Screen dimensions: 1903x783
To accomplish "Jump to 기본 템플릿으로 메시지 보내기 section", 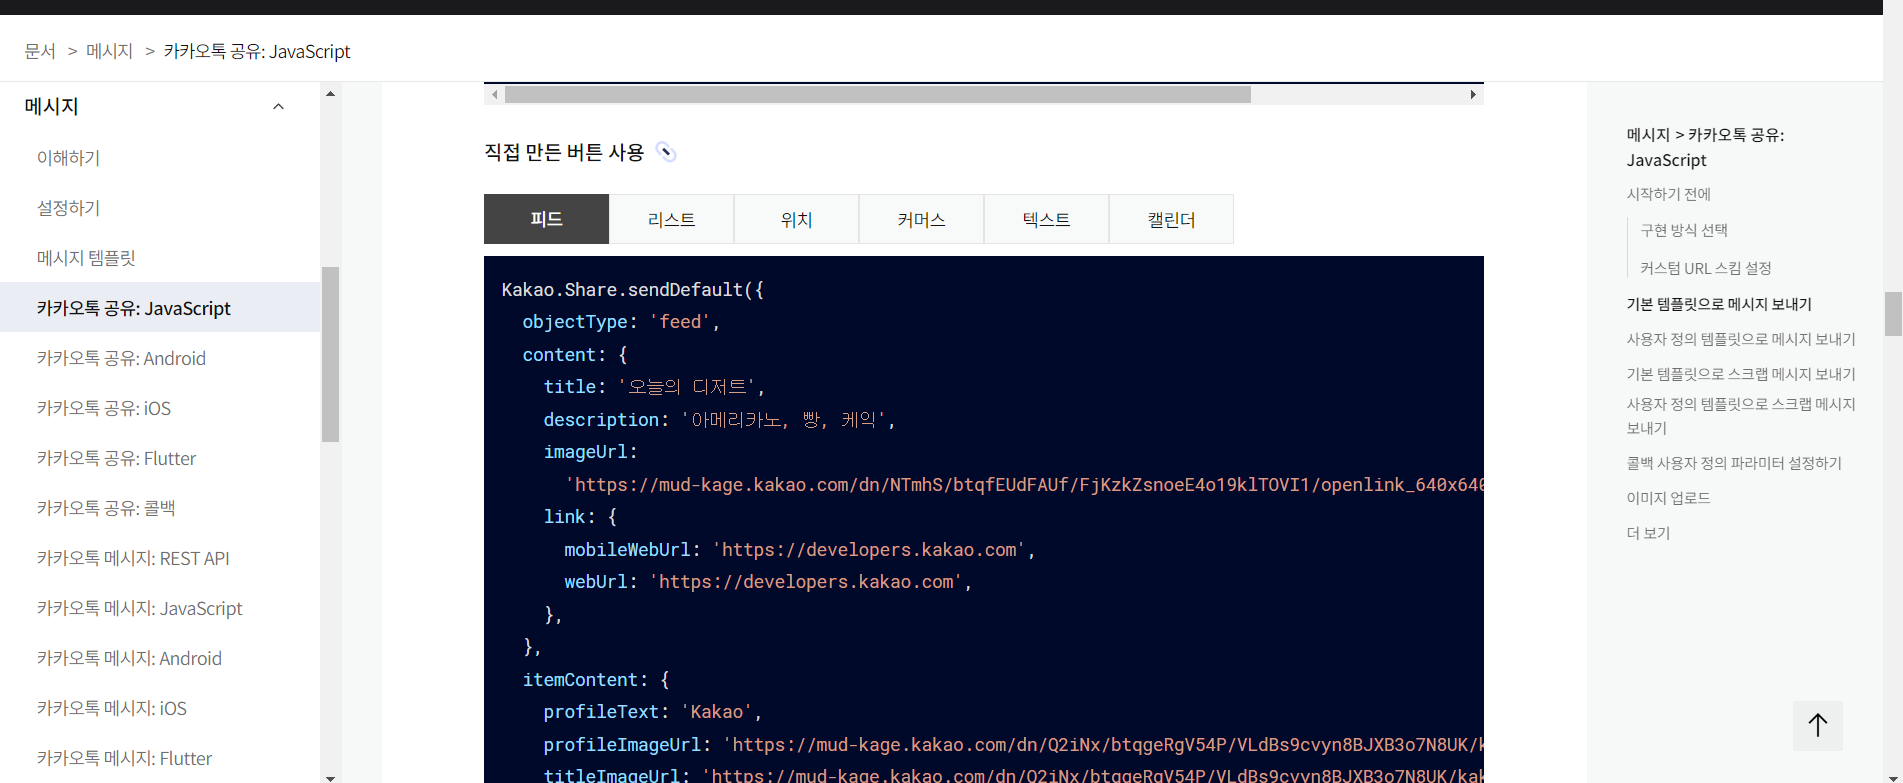I will [1719, 304].
